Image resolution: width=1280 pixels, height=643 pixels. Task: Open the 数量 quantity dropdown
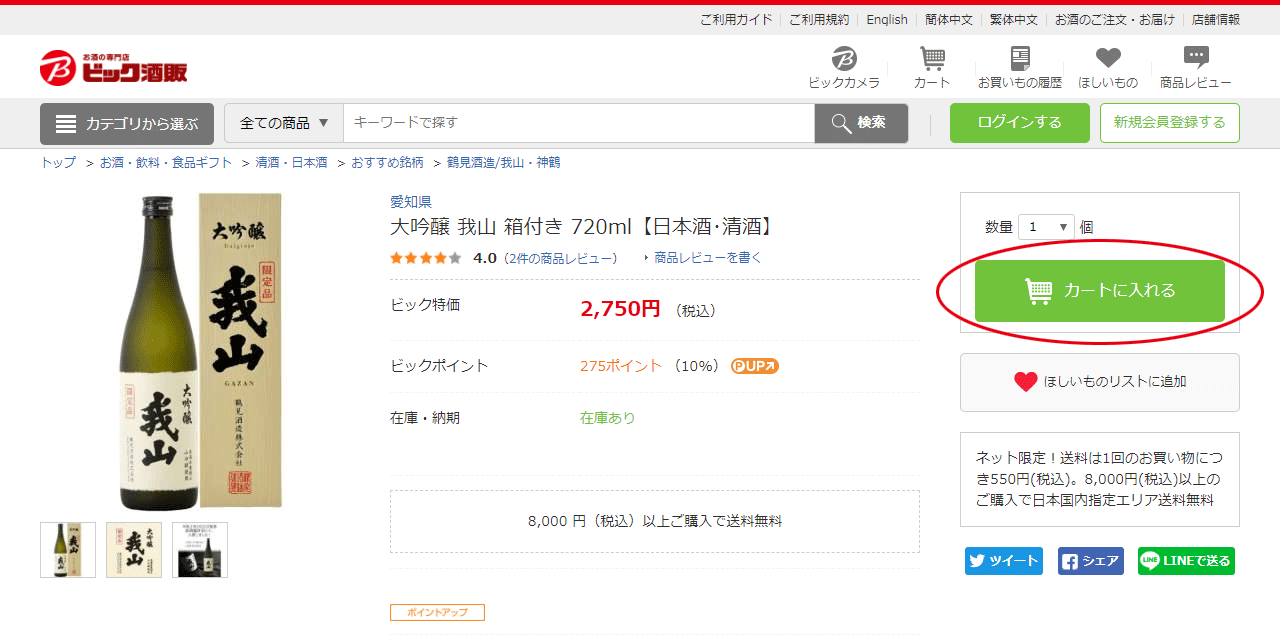point(1046,227)
